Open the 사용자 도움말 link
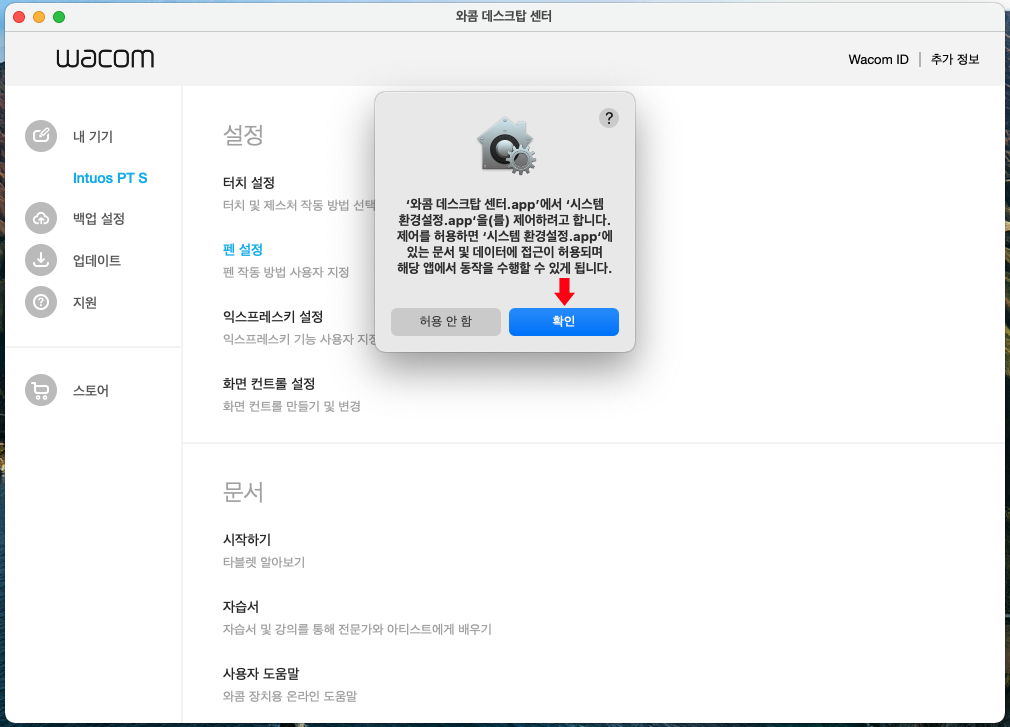This screenshot has width=1010, height=727. (261, 674)
